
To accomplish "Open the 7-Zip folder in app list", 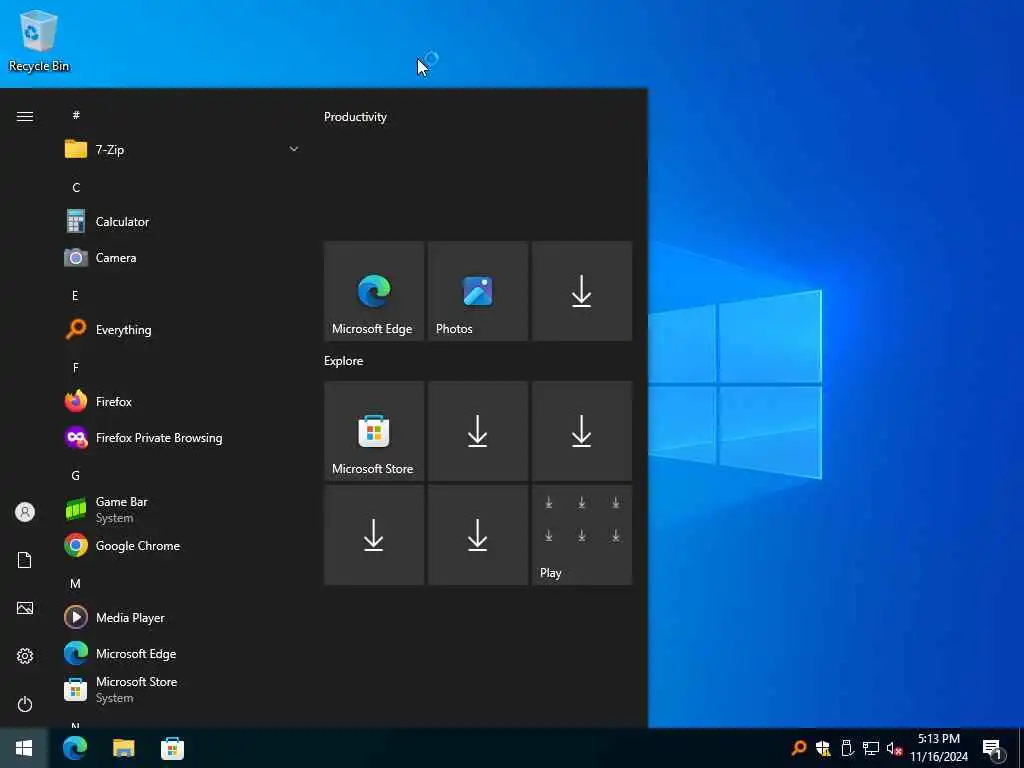I will pyautogui.click(x=181, y=150).
